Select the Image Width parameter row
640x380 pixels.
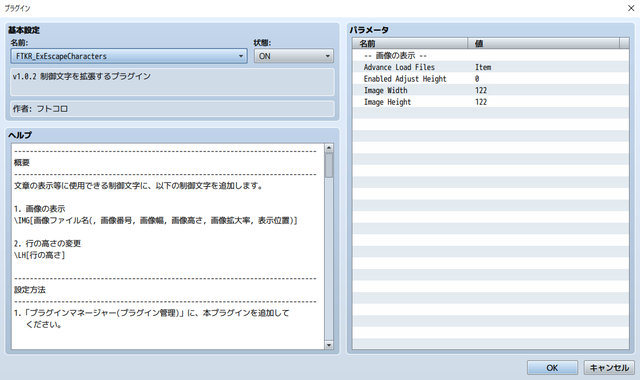491,90
